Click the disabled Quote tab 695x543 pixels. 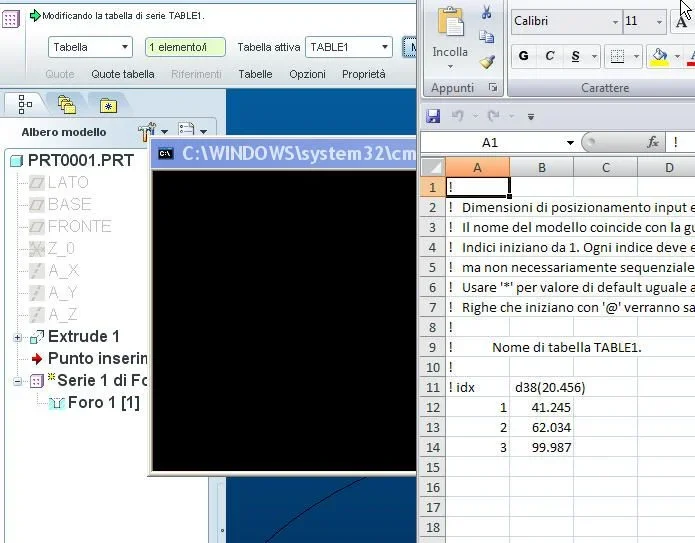coord(60,74)
